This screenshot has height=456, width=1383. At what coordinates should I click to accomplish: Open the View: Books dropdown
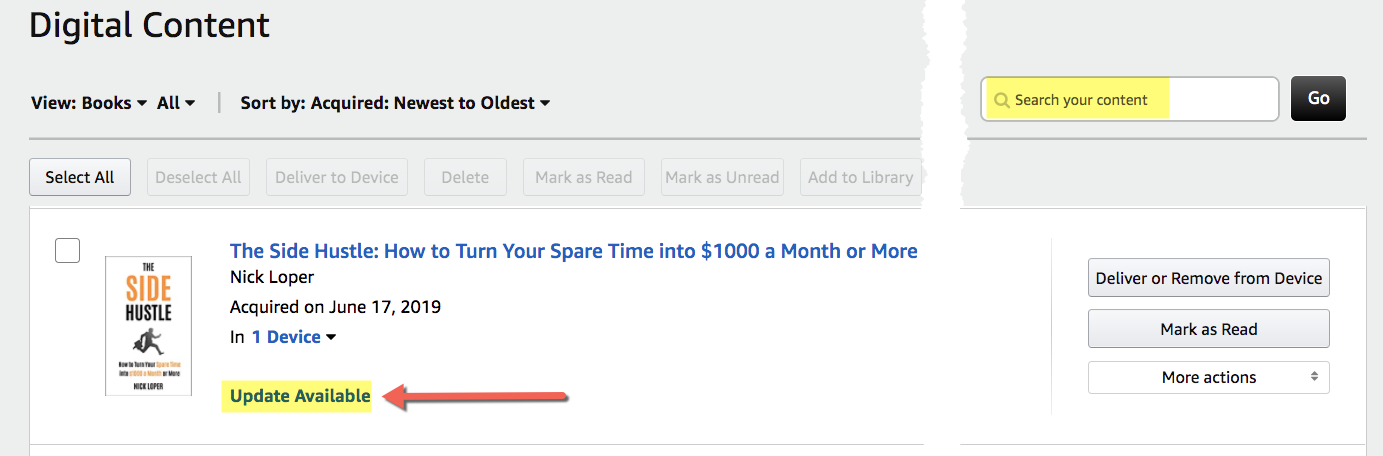pyautogui.click(x=89, y=103)
